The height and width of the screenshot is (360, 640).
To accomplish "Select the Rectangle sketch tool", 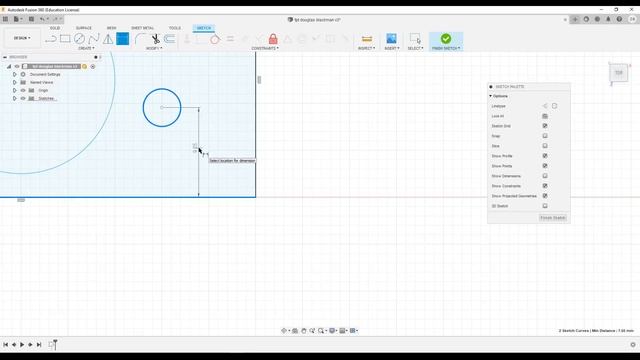I will [x=65, y=39].
